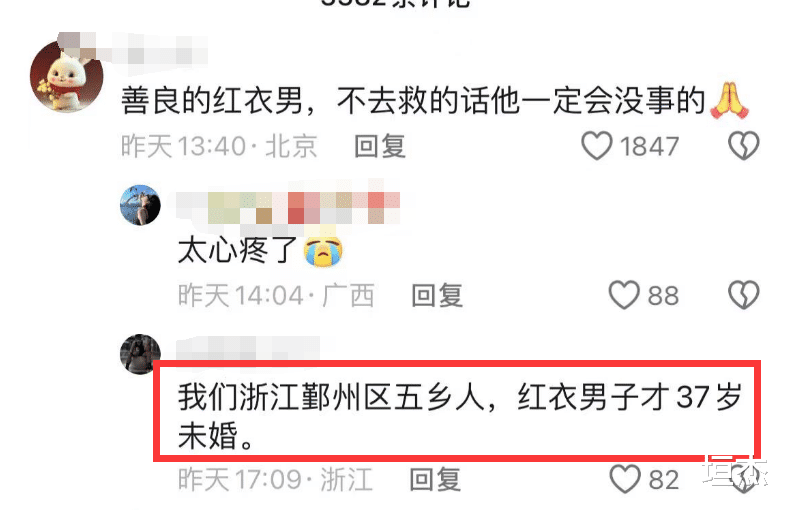Reply to the 昨天 14:04 广西 comment

[x=437, y=295]
